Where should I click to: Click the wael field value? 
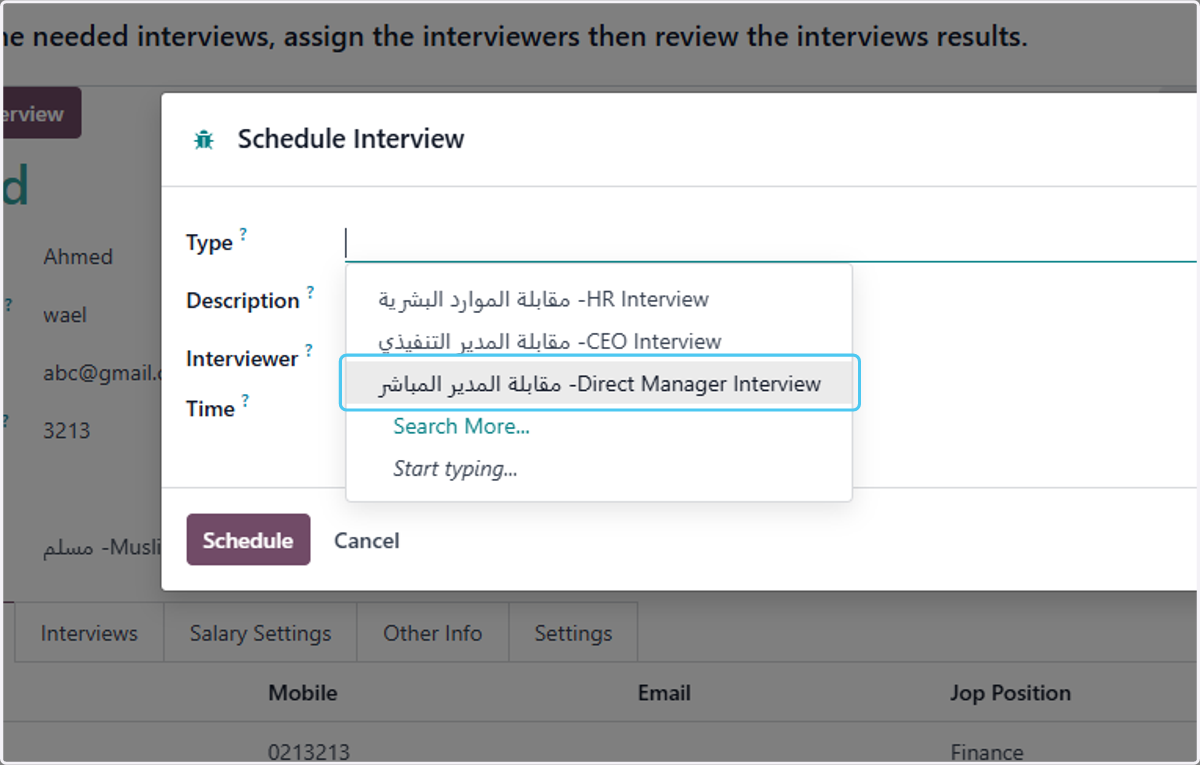(x=65, y=315)
